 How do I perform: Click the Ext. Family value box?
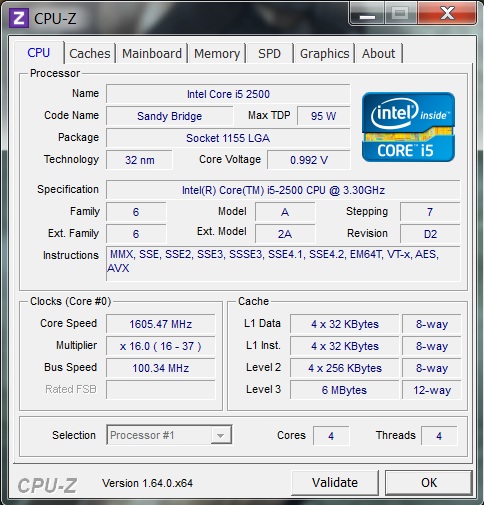pos(136,234)
